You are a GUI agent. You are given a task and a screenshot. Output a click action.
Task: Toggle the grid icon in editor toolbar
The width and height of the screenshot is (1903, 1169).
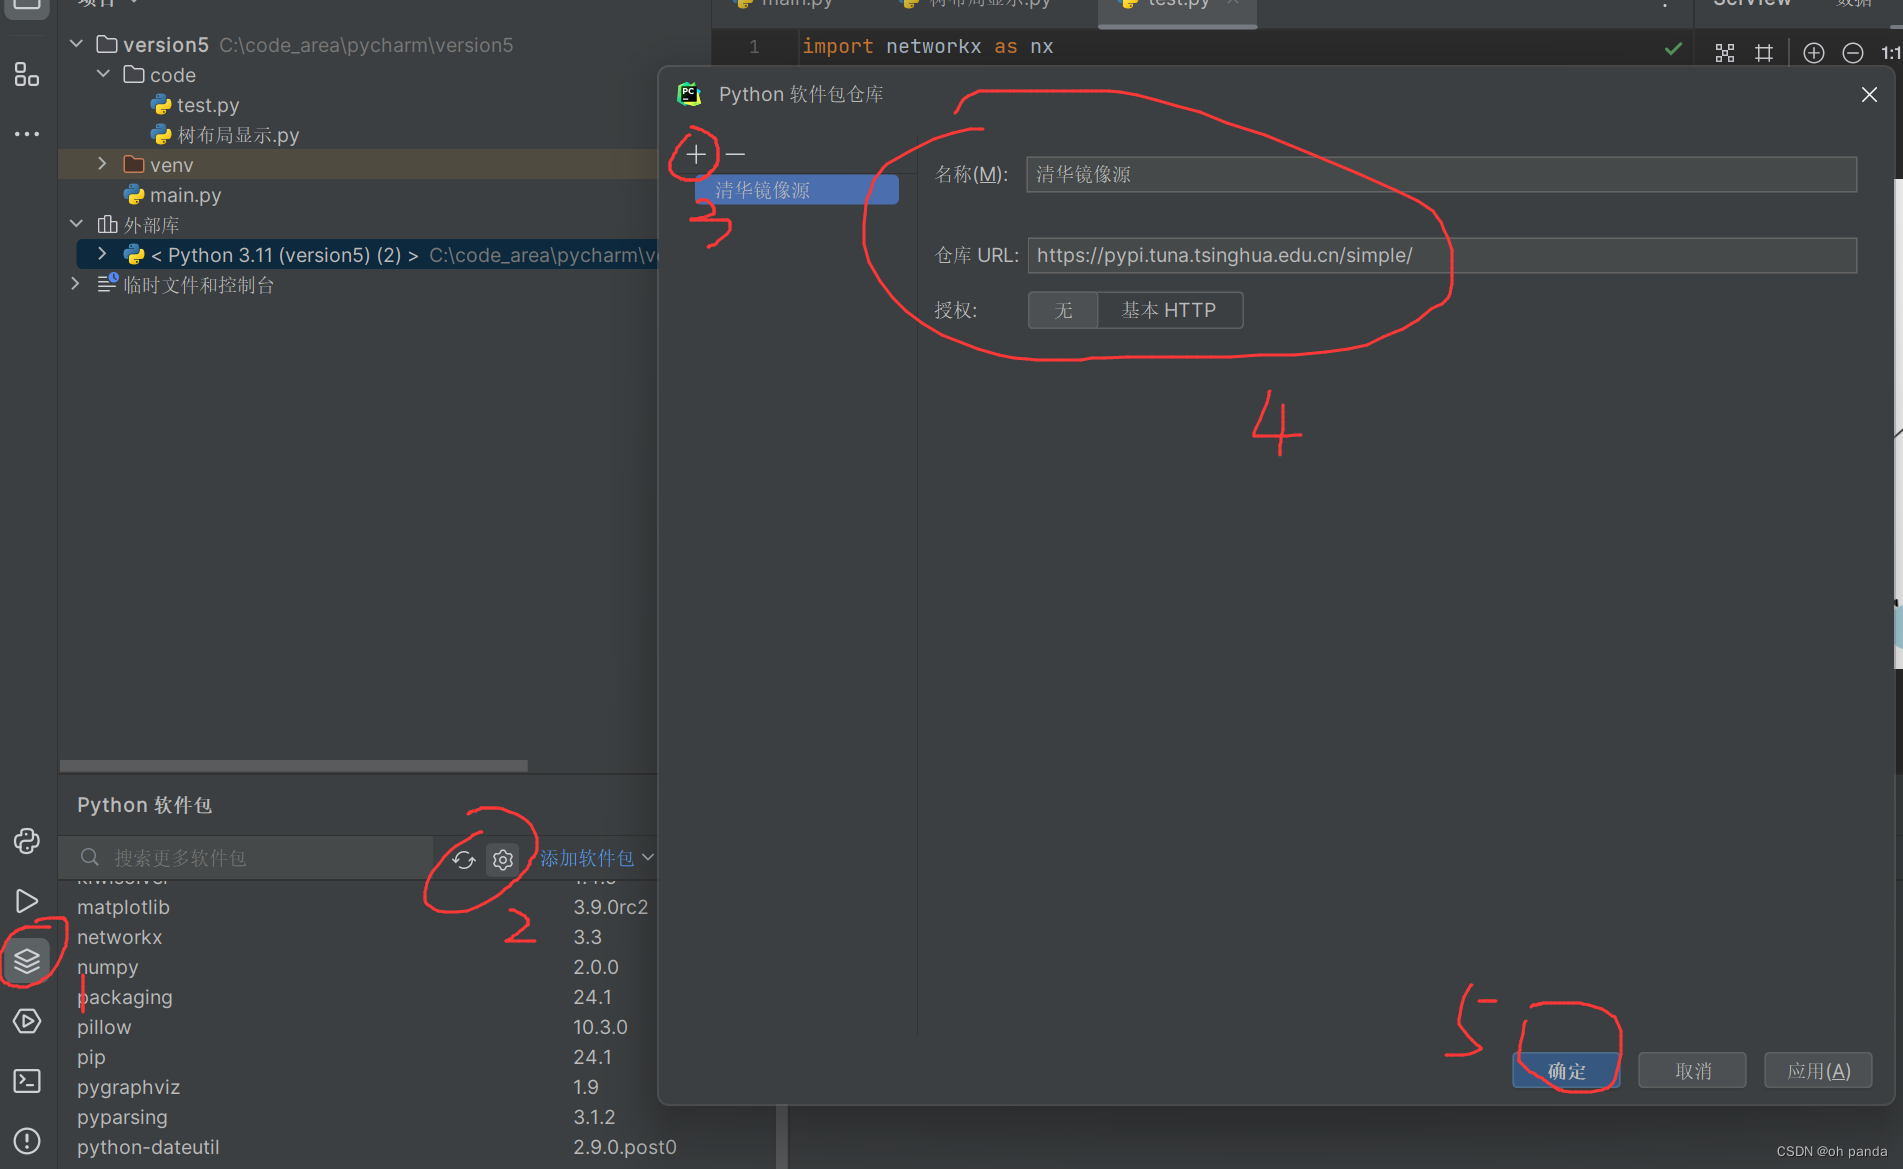pos(1764,53)
